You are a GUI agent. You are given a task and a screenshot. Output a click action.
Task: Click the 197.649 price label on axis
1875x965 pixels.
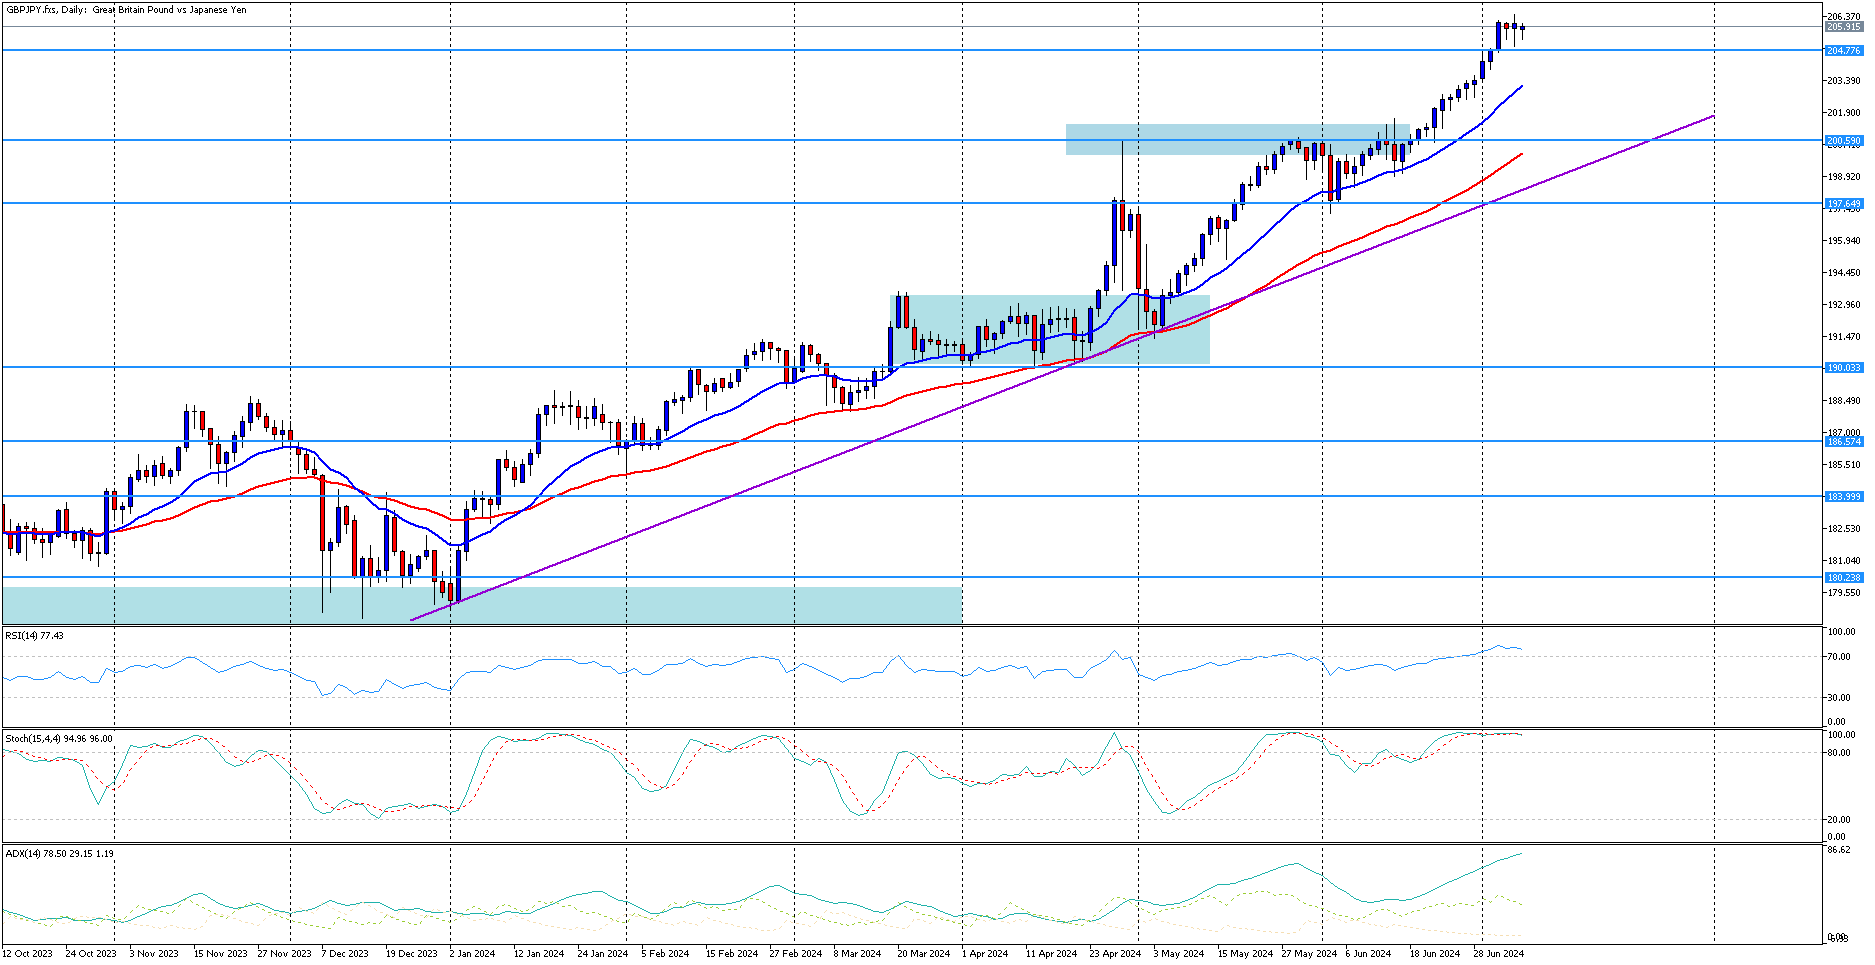(x=1843, y=204)
